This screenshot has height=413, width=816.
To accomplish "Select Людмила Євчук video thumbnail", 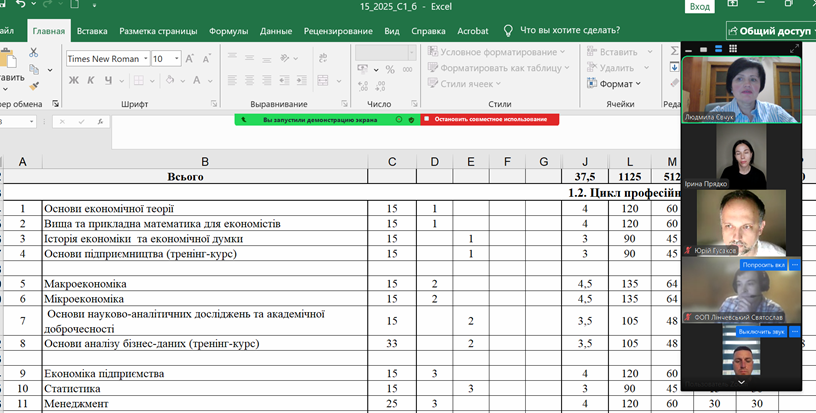I will click(x=741, y=89).
